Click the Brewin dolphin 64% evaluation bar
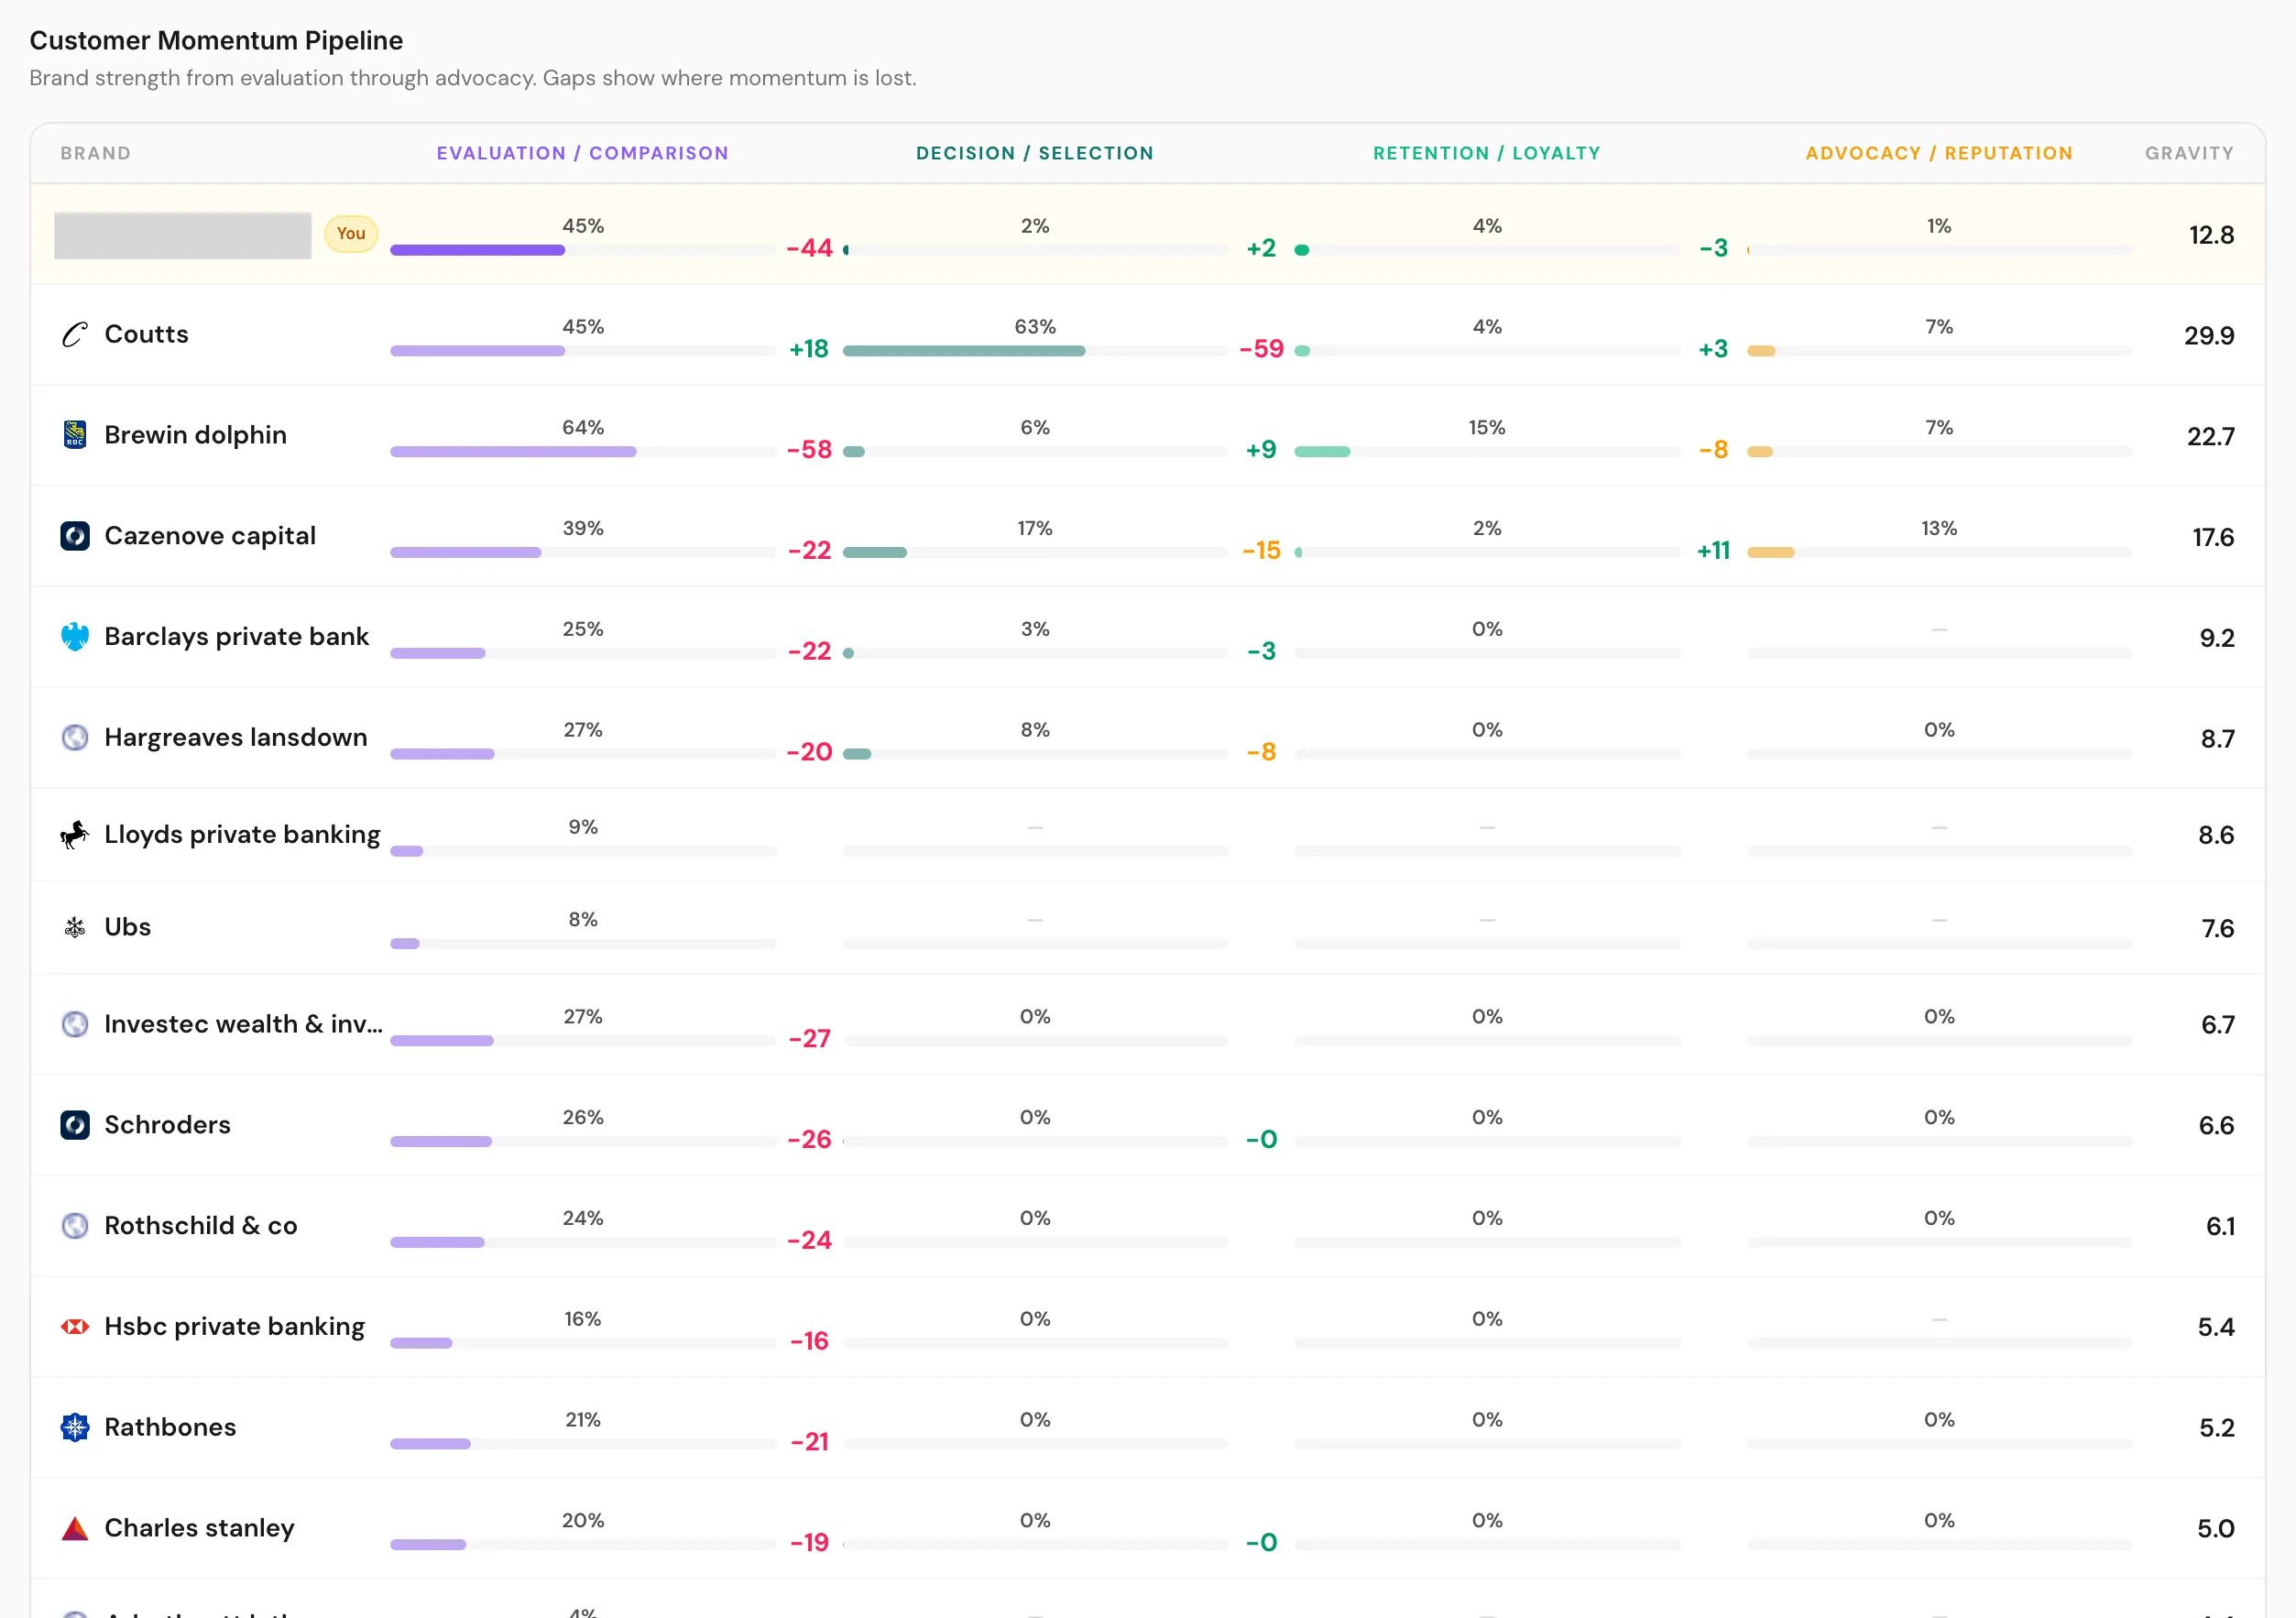Viewport: 2296px width, 1618px height. pos(513,452)
